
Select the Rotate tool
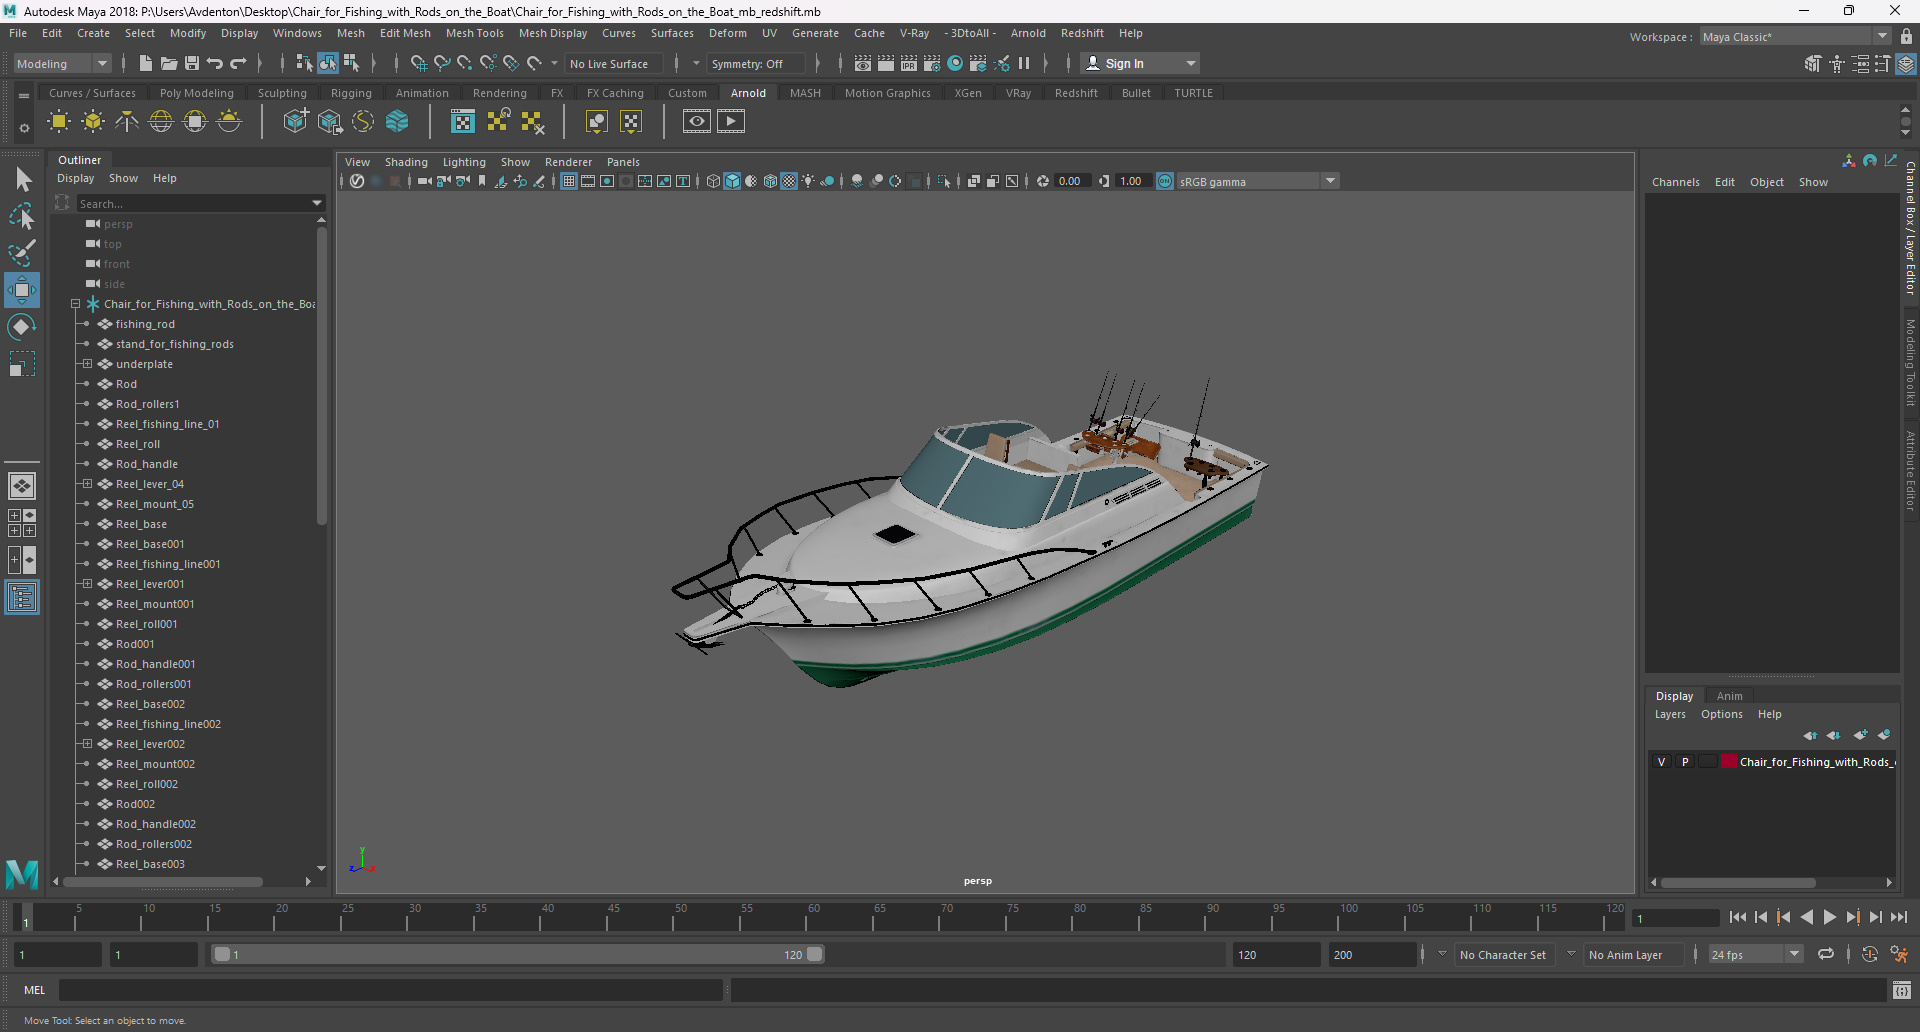pyautogui.click(x=22, y=327)
